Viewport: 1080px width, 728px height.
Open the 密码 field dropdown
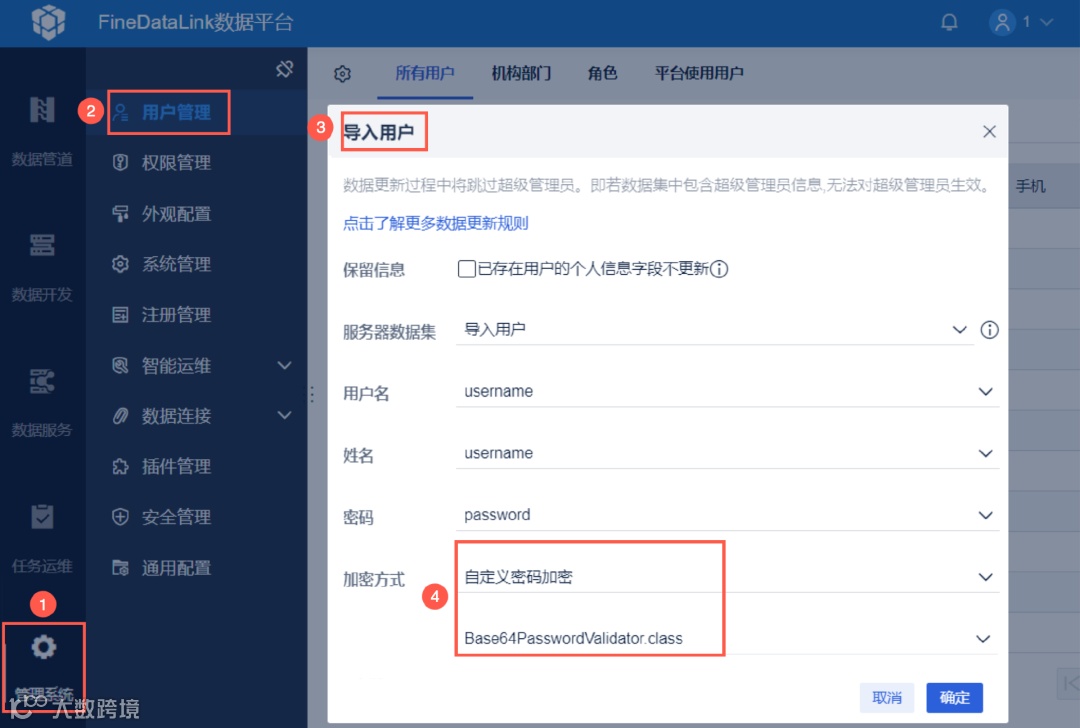point(727,515)
